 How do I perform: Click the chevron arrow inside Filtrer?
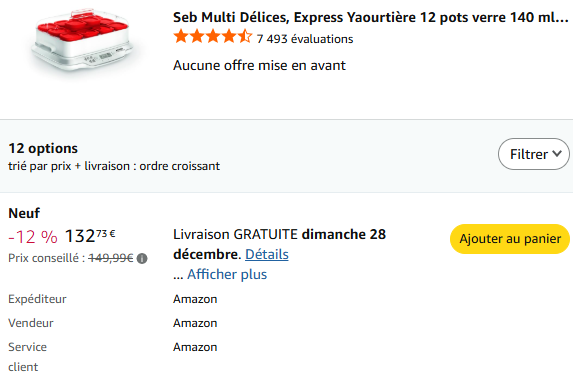557,153
